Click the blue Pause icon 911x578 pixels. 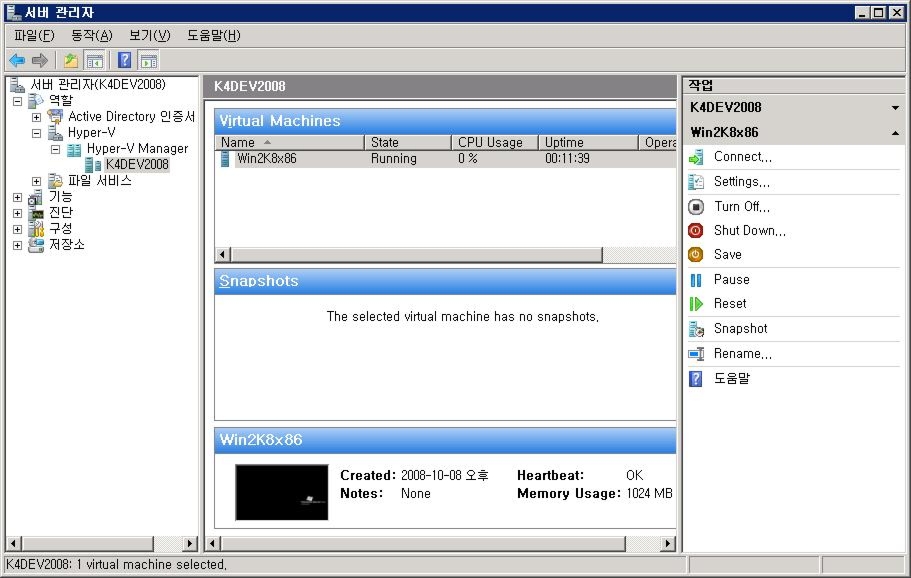coord(695,280)
